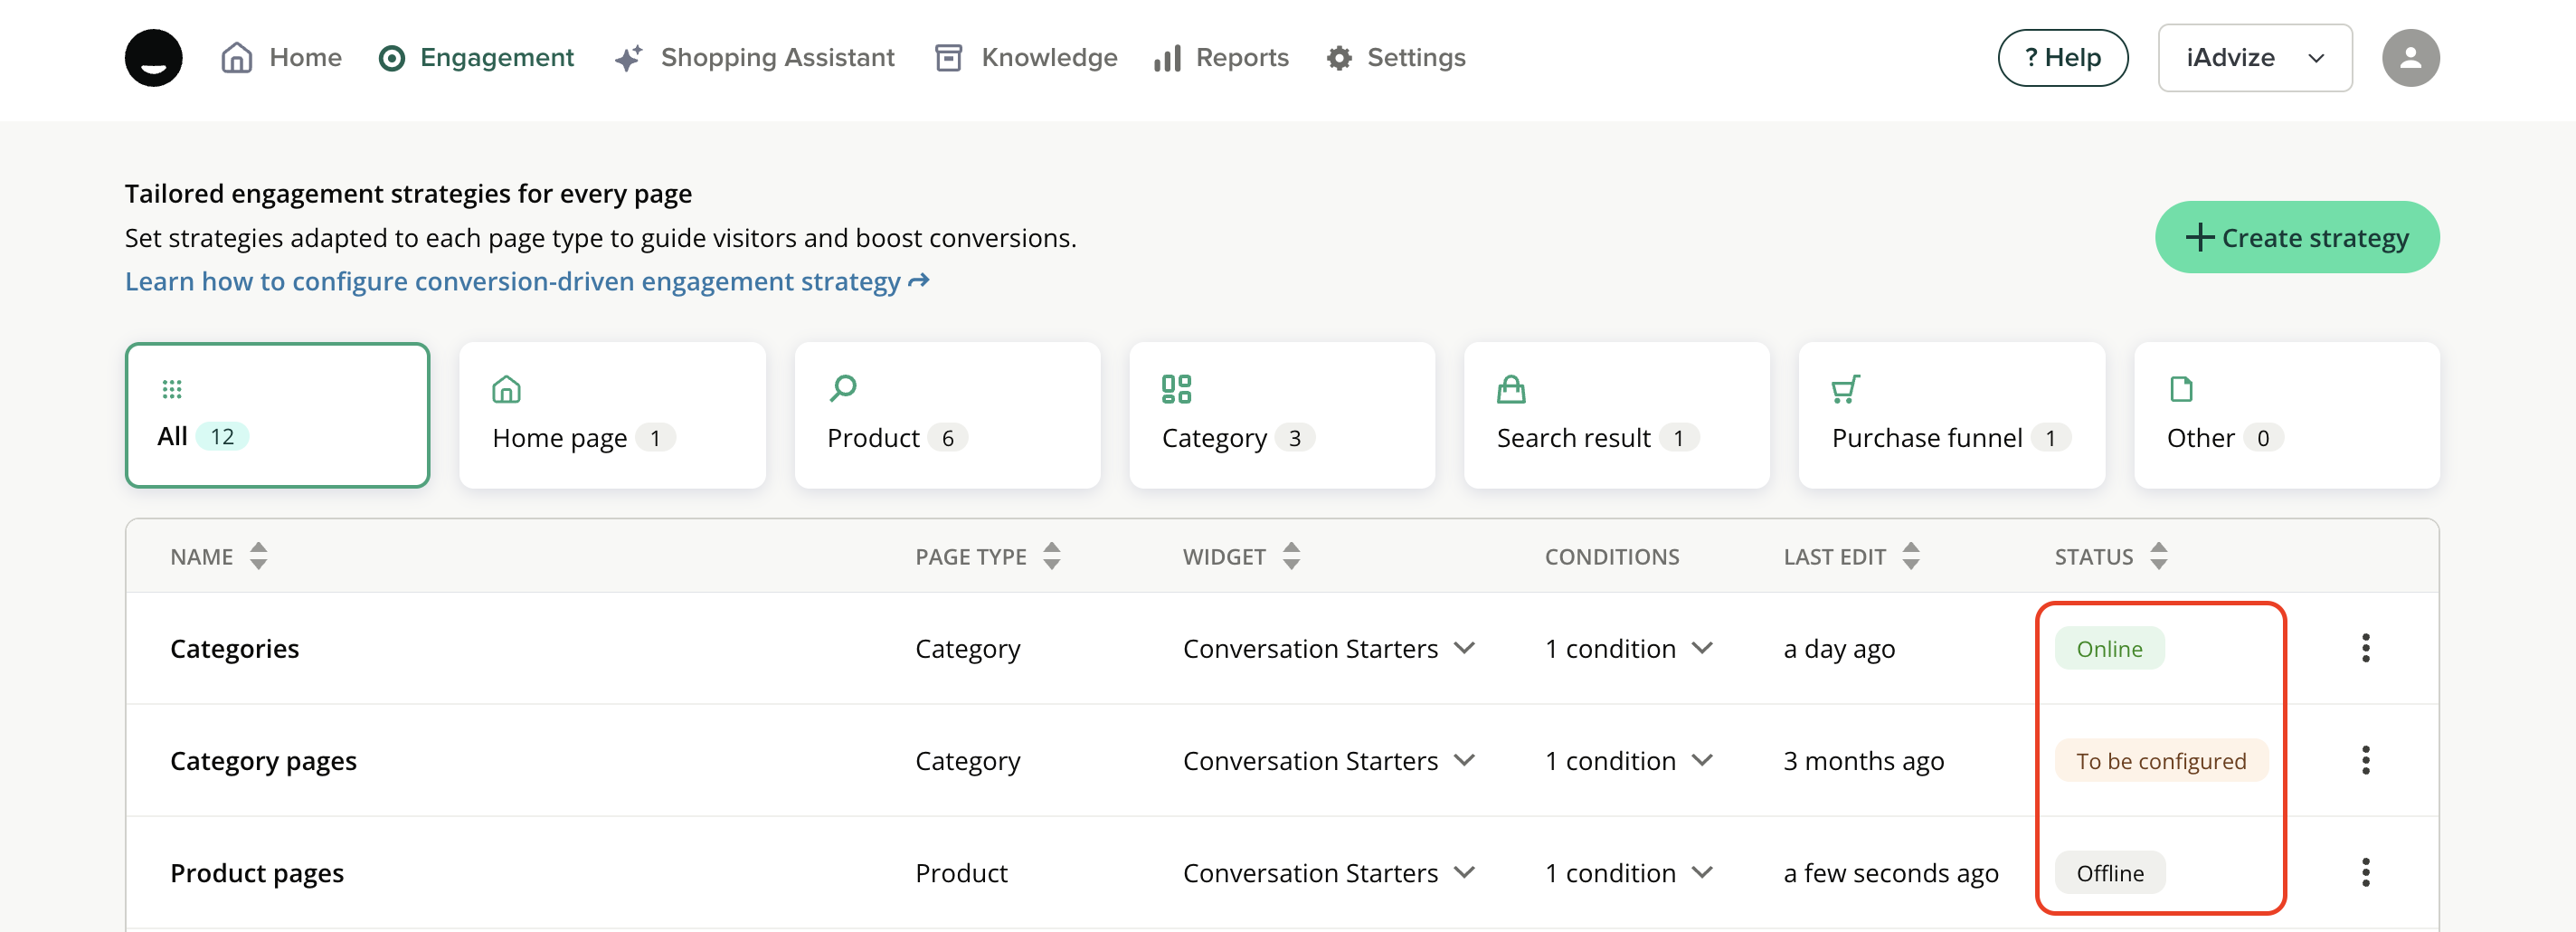Screen dimensions: 2576x932
Task: Click the iAdvize smiley logo icon
Action: (x=153, y=58)
